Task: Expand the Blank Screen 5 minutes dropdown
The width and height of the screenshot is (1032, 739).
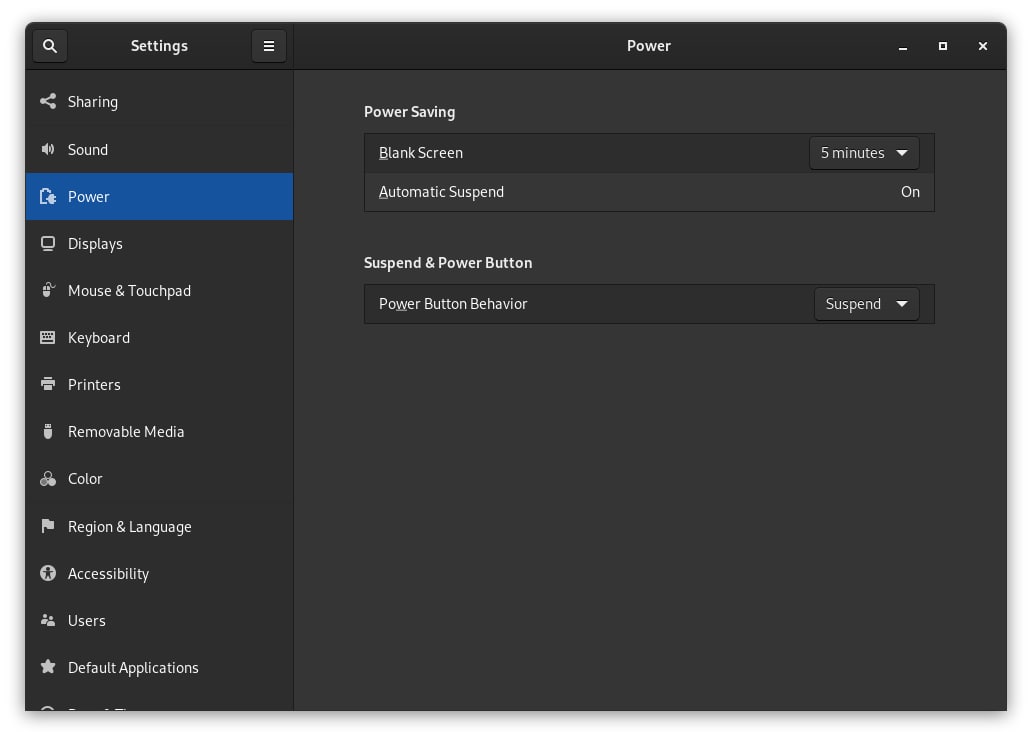Action: coord(864,153)
